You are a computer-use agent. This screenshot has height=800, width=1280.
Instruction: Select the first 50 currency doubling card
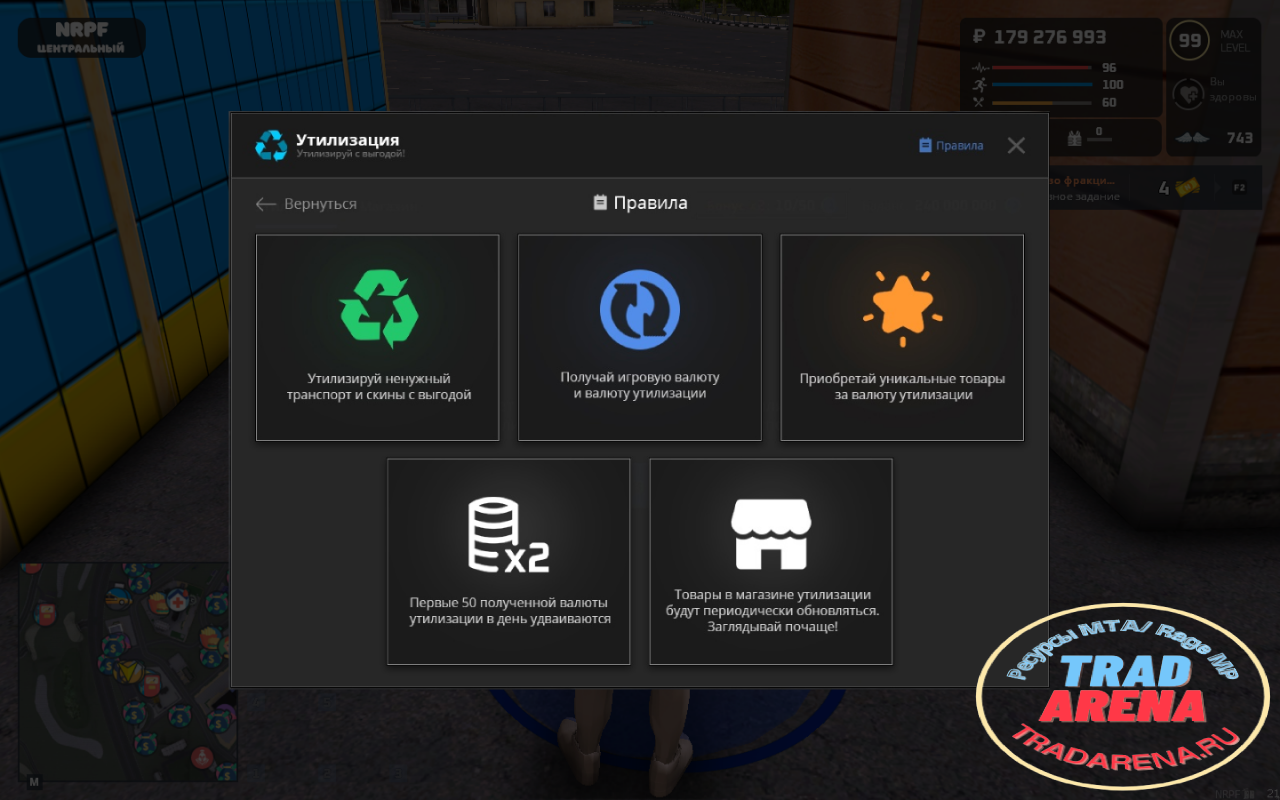pos(509,562)
